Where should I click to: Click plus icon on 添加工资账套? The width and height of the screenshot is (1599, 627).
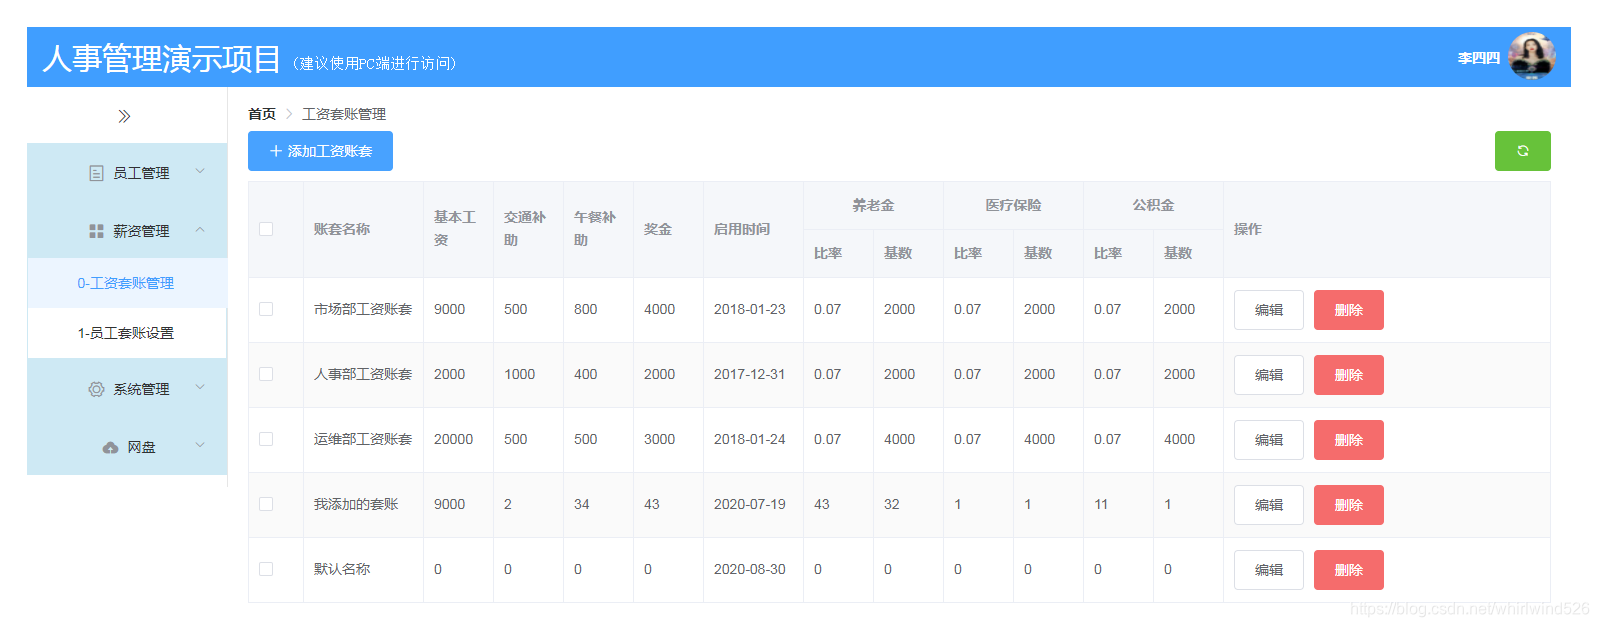pos(276,151)
